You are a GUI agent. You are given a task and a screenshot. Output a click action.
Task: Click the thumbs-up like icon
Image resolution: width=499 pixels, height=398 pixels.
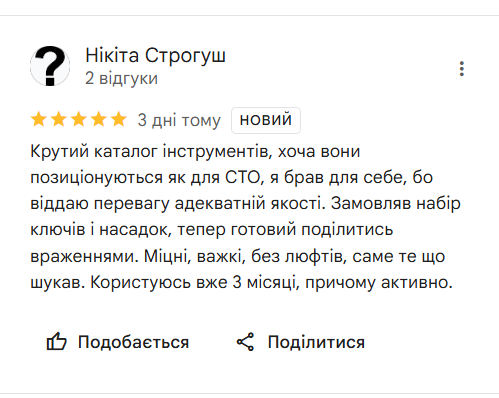click(56, 342)
